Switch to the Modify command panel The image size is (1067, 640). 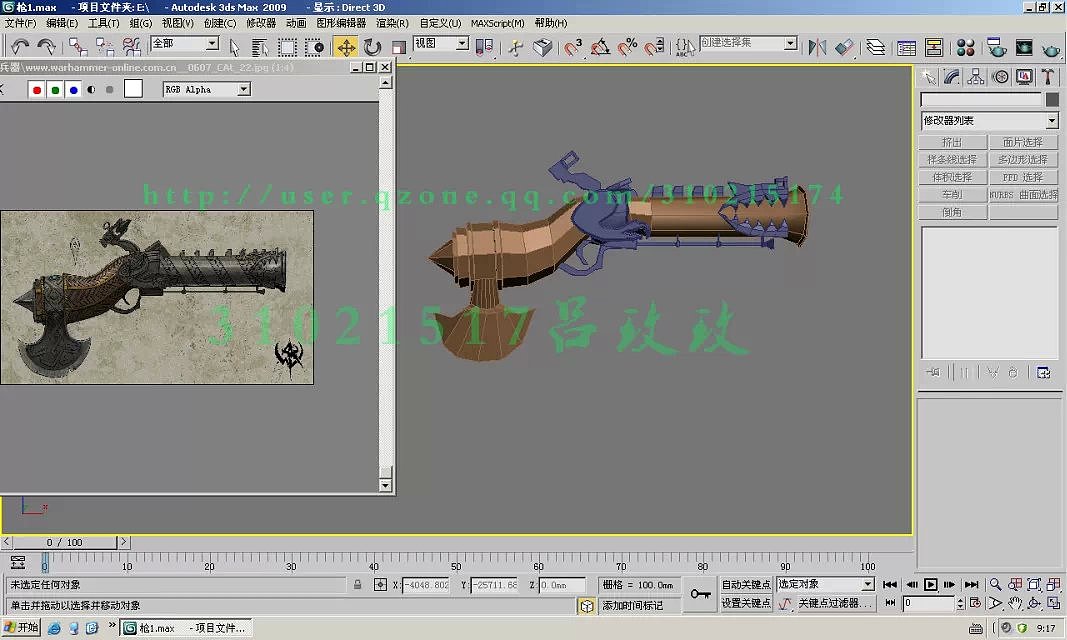coord(951,76)
